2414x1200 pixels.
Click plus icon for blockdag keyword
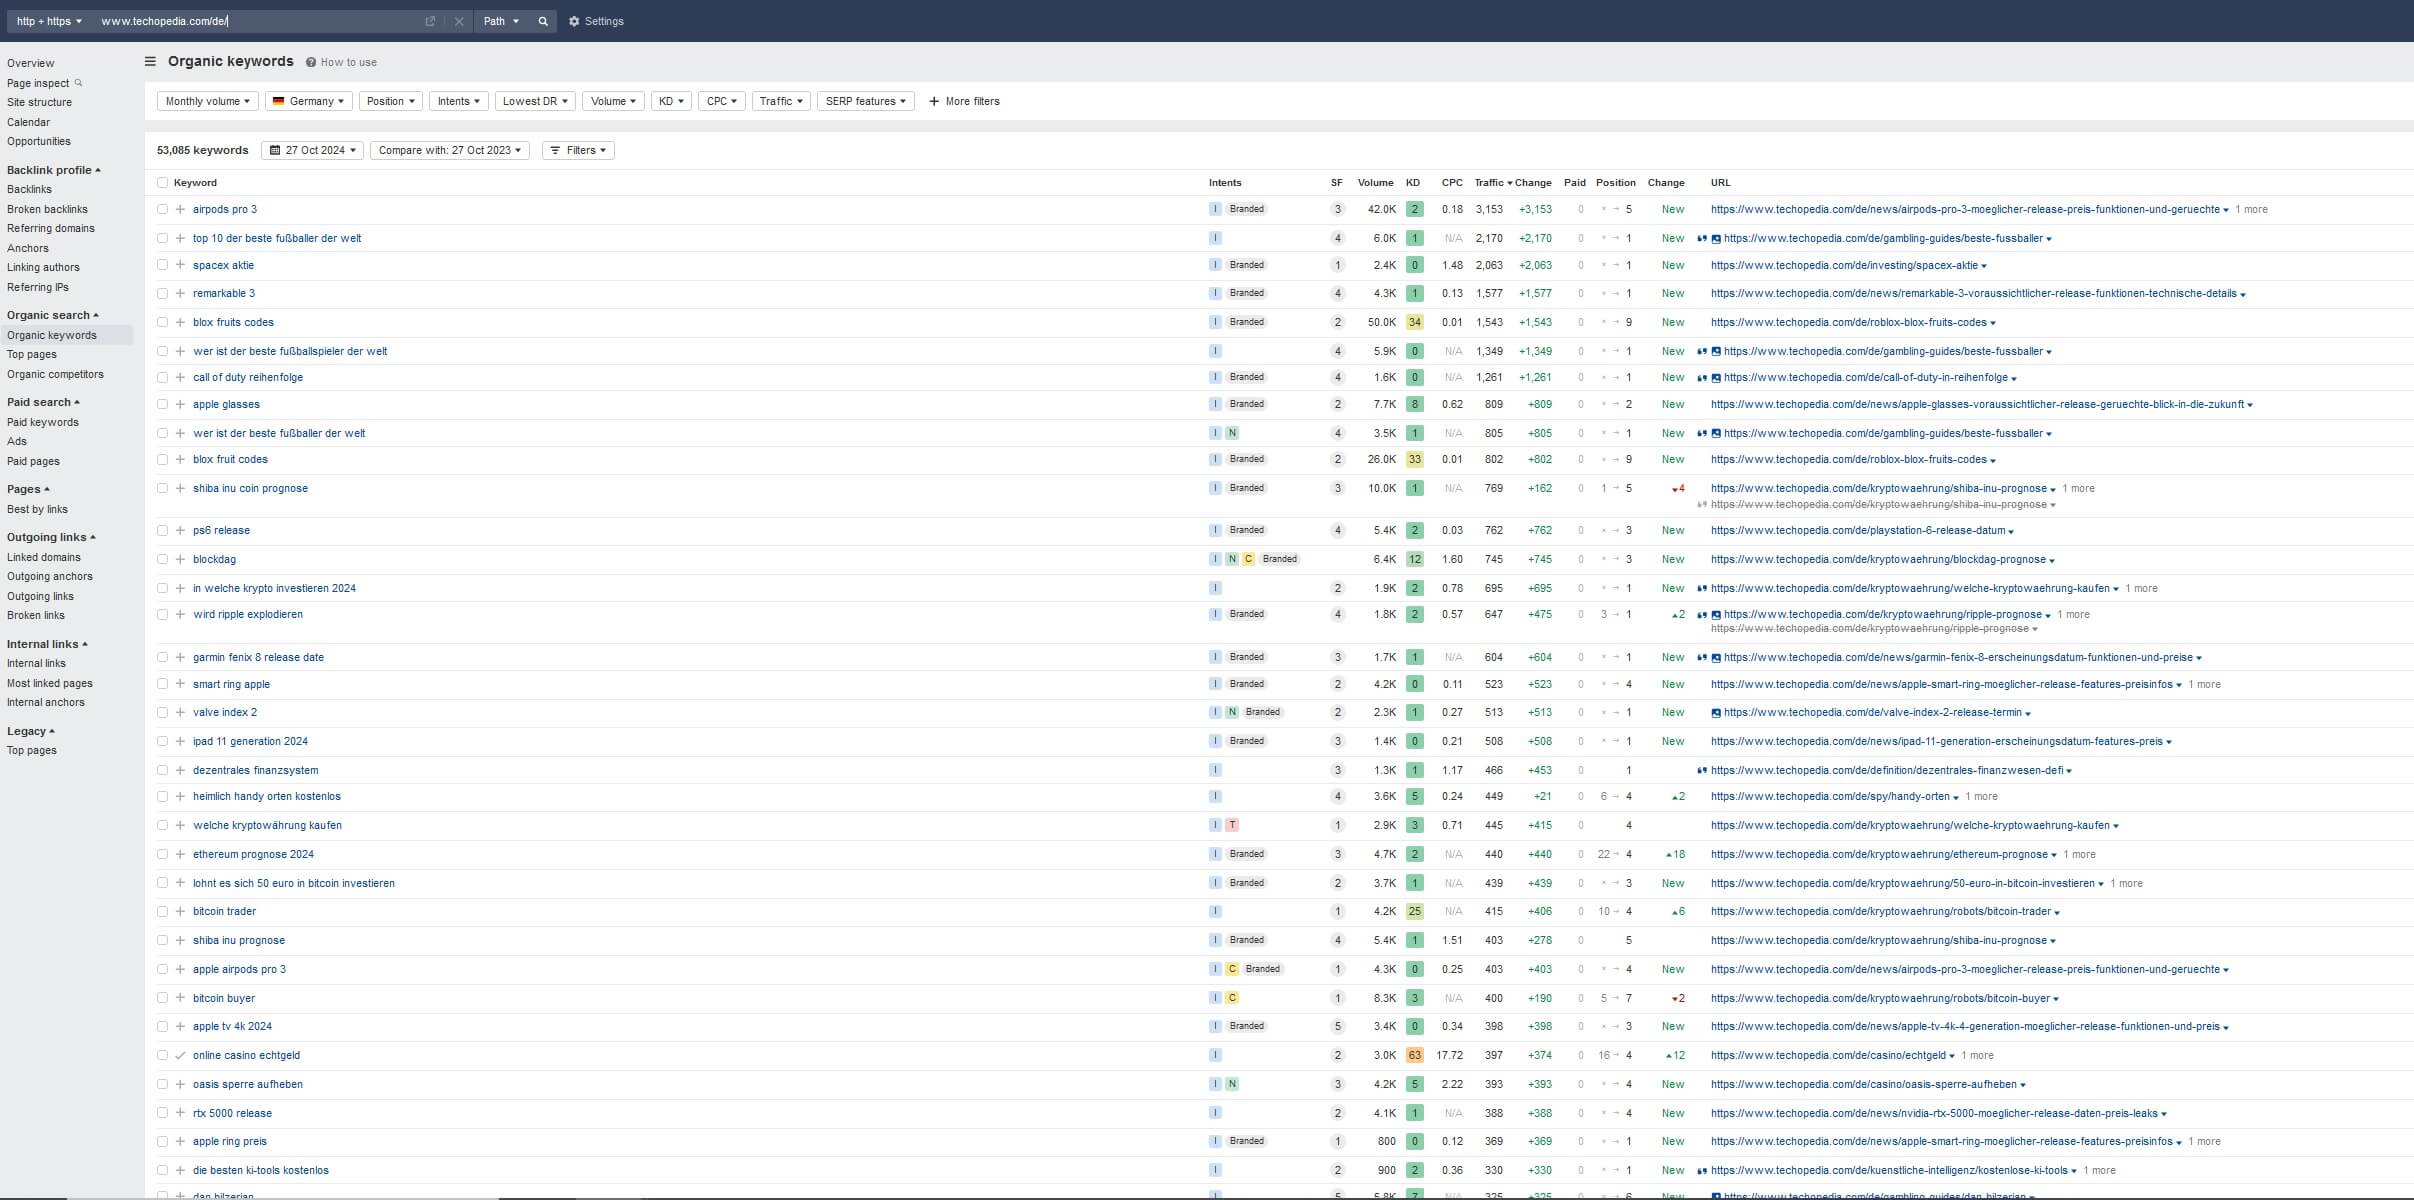180,559
